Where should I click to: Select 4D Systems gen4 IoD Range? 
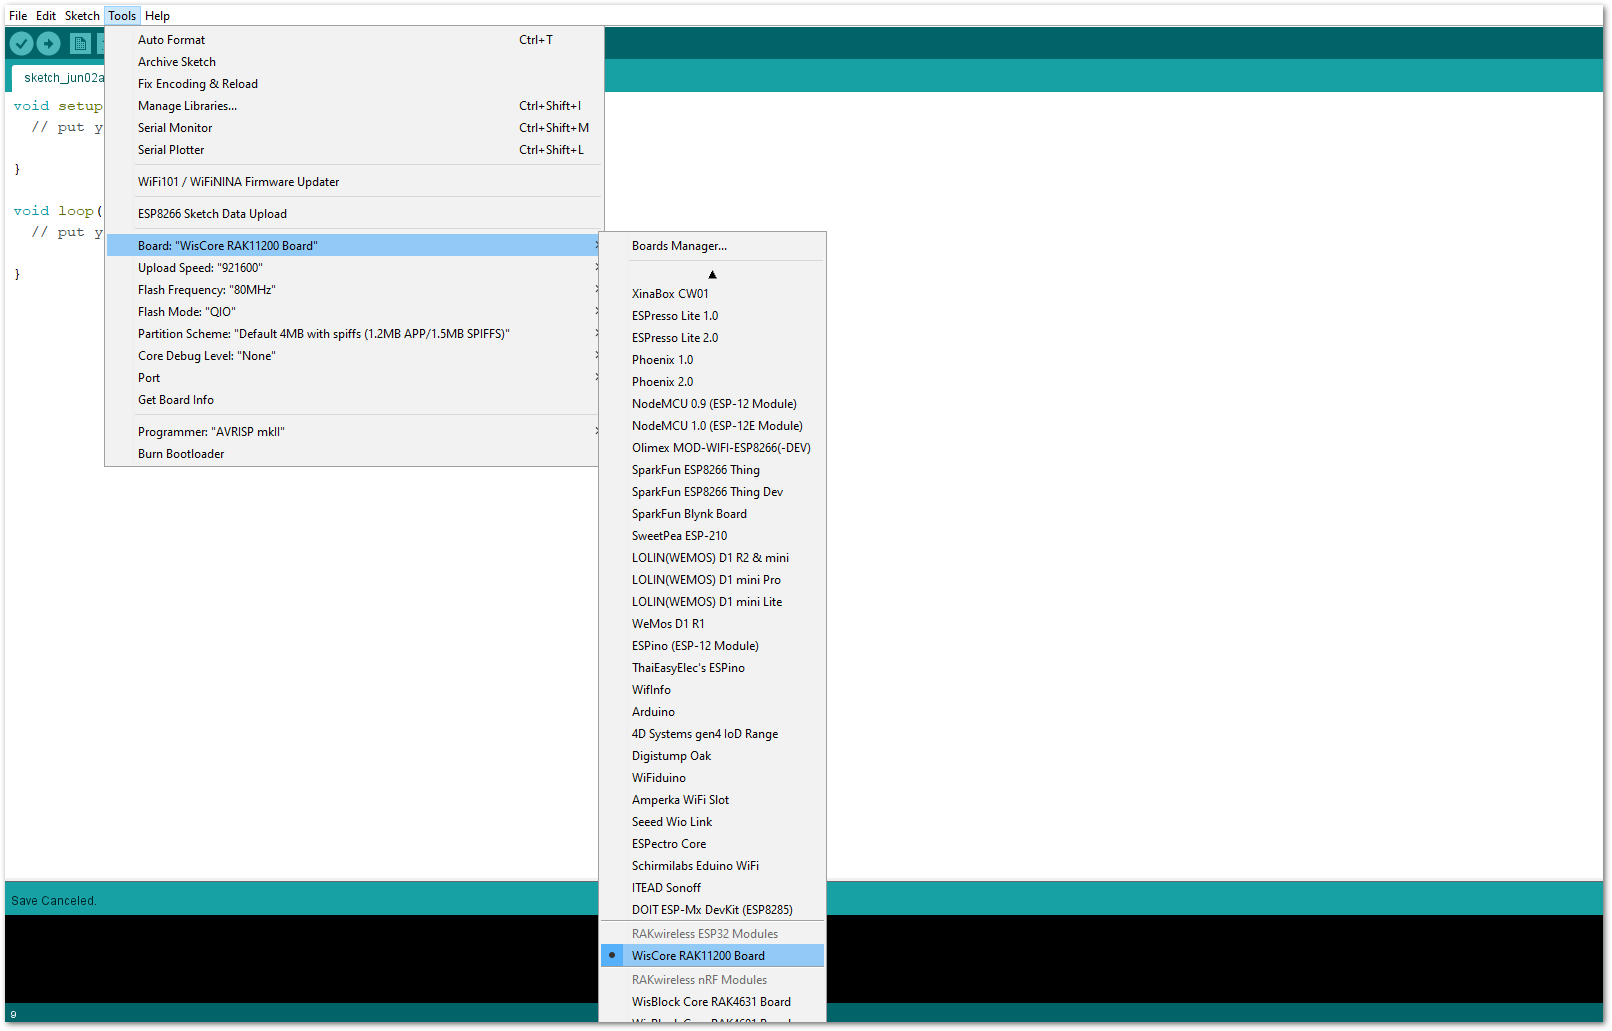click(x=712, y=734)
